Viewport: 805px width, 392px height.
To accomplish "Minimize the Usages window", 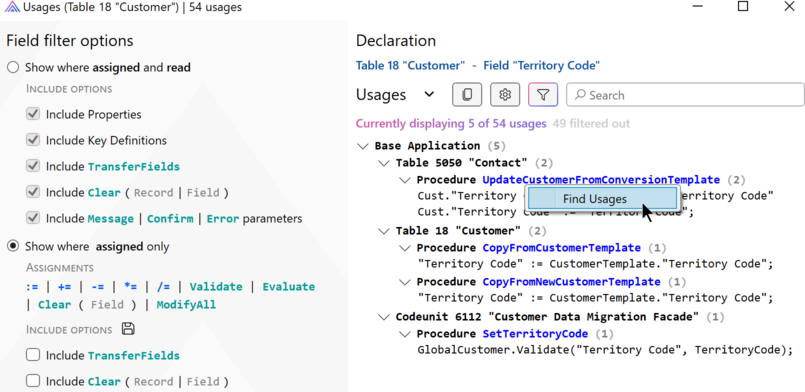I will coord(697,7).
